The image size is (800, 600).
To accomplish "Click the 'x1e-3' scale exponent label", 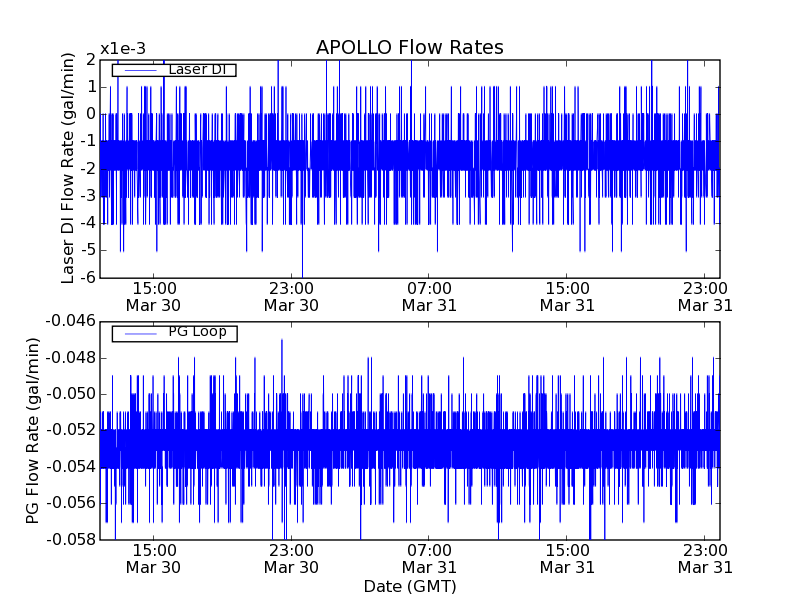I will pyautogui.click(x=123, y=50).
